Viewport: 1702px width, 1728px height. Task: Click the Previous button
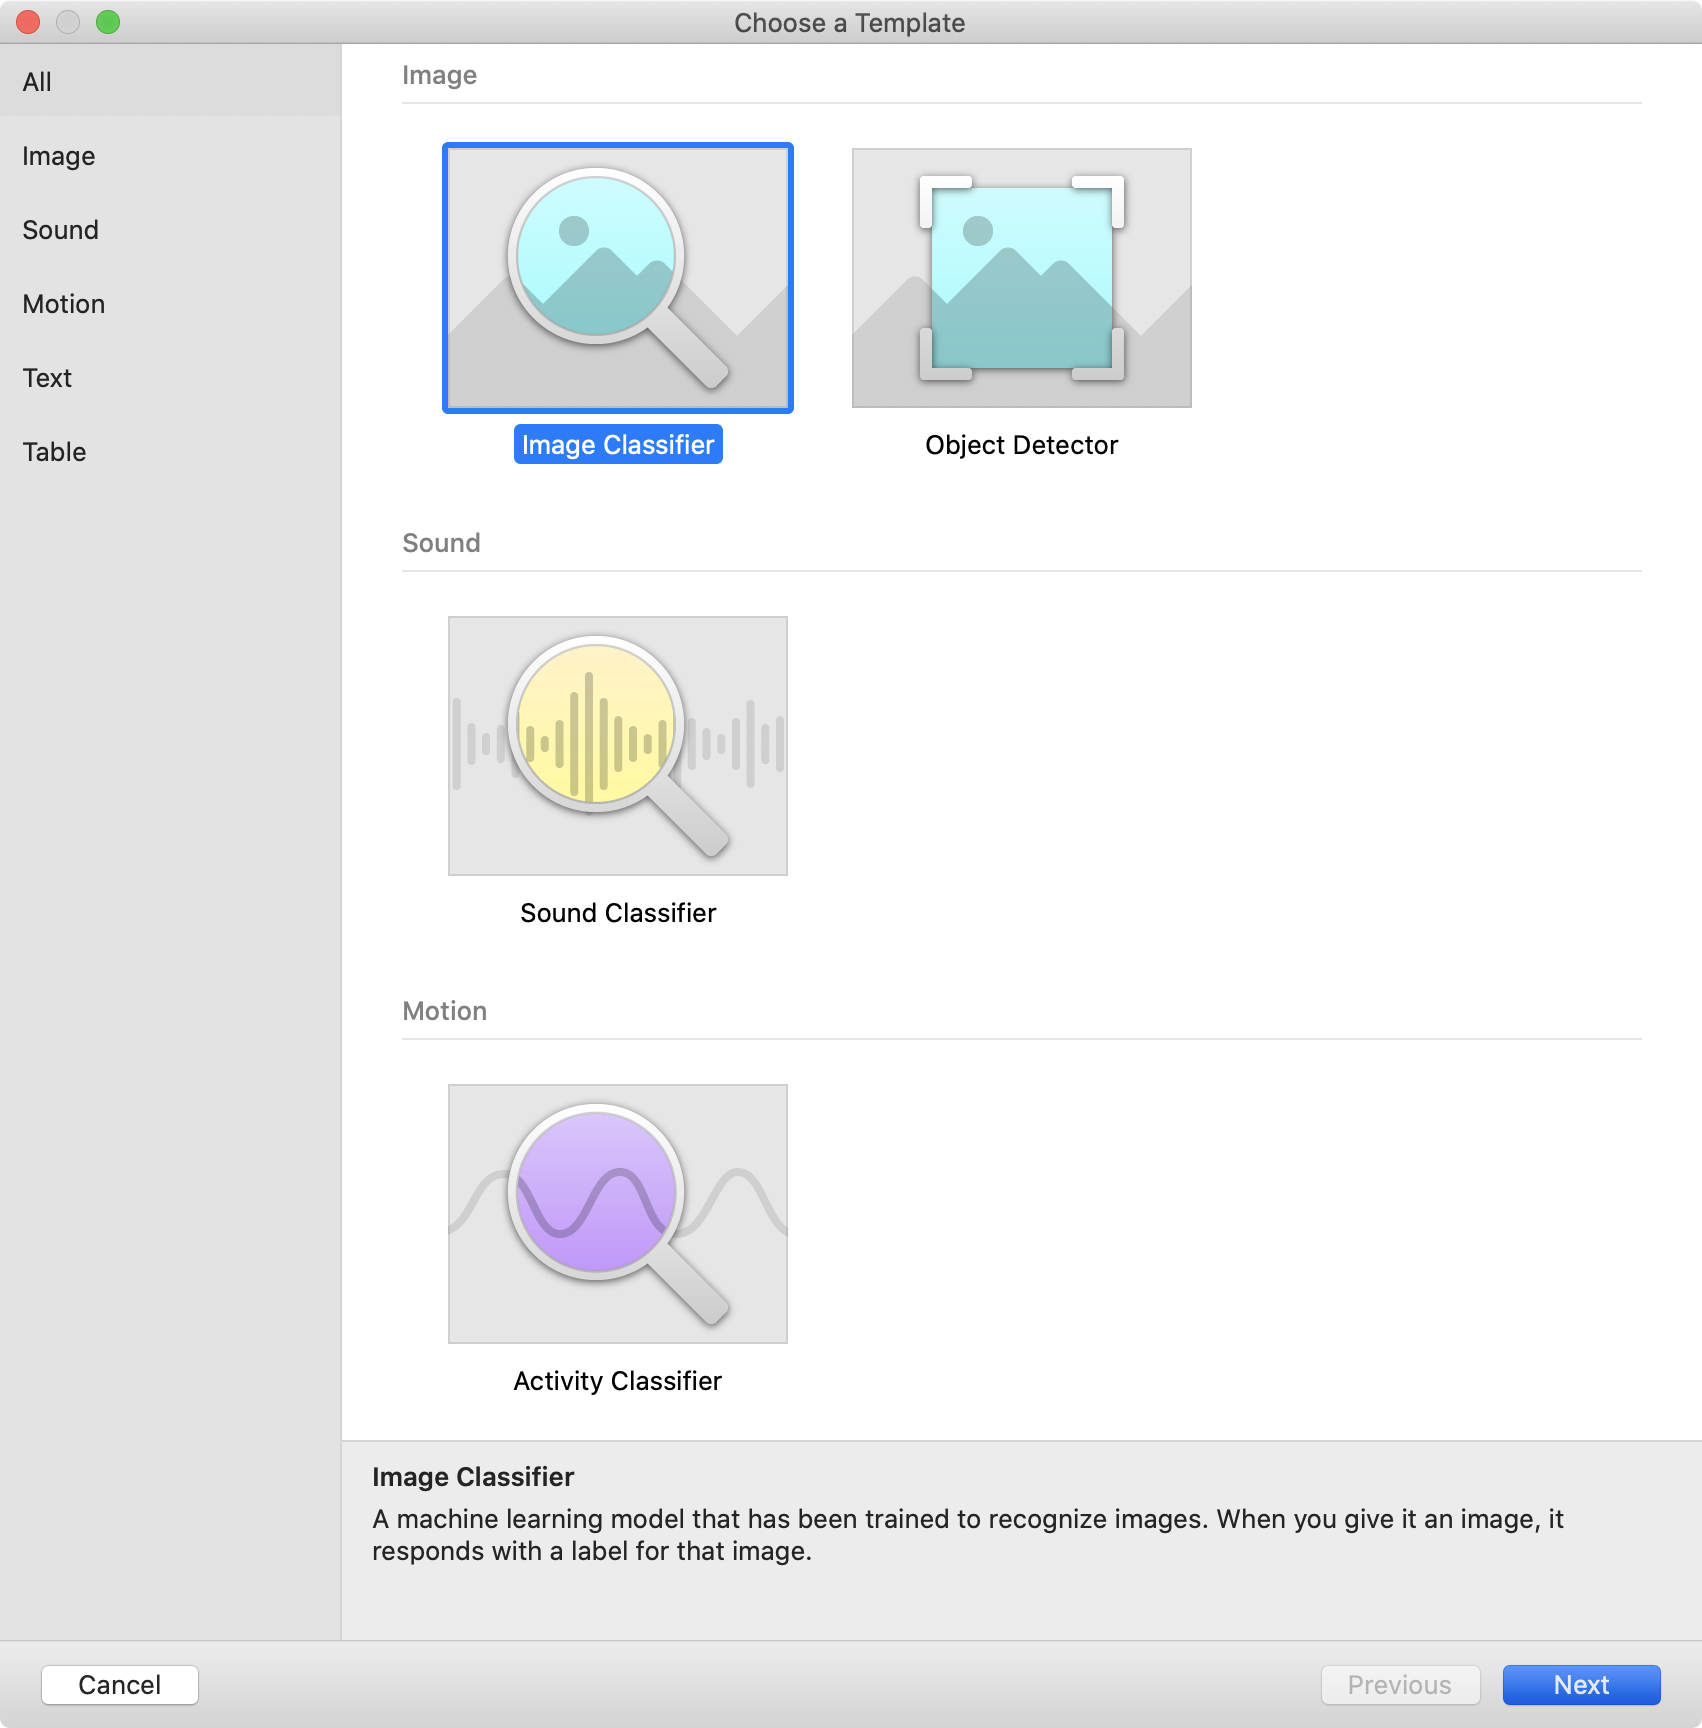click(x=1400, y=1685)
